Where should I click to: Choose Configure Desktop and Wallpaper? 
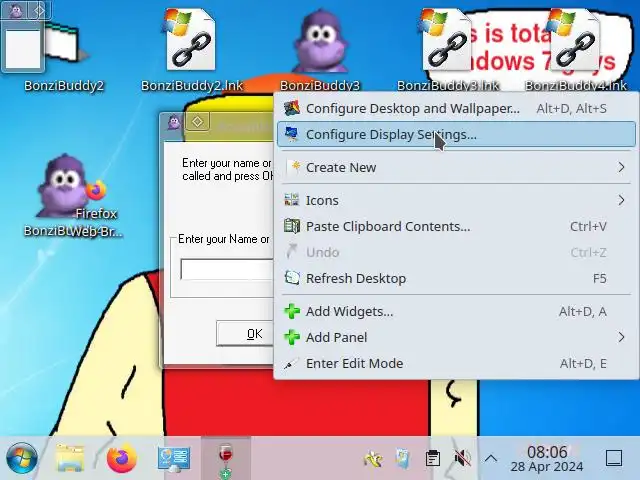[x=456, y=109]
